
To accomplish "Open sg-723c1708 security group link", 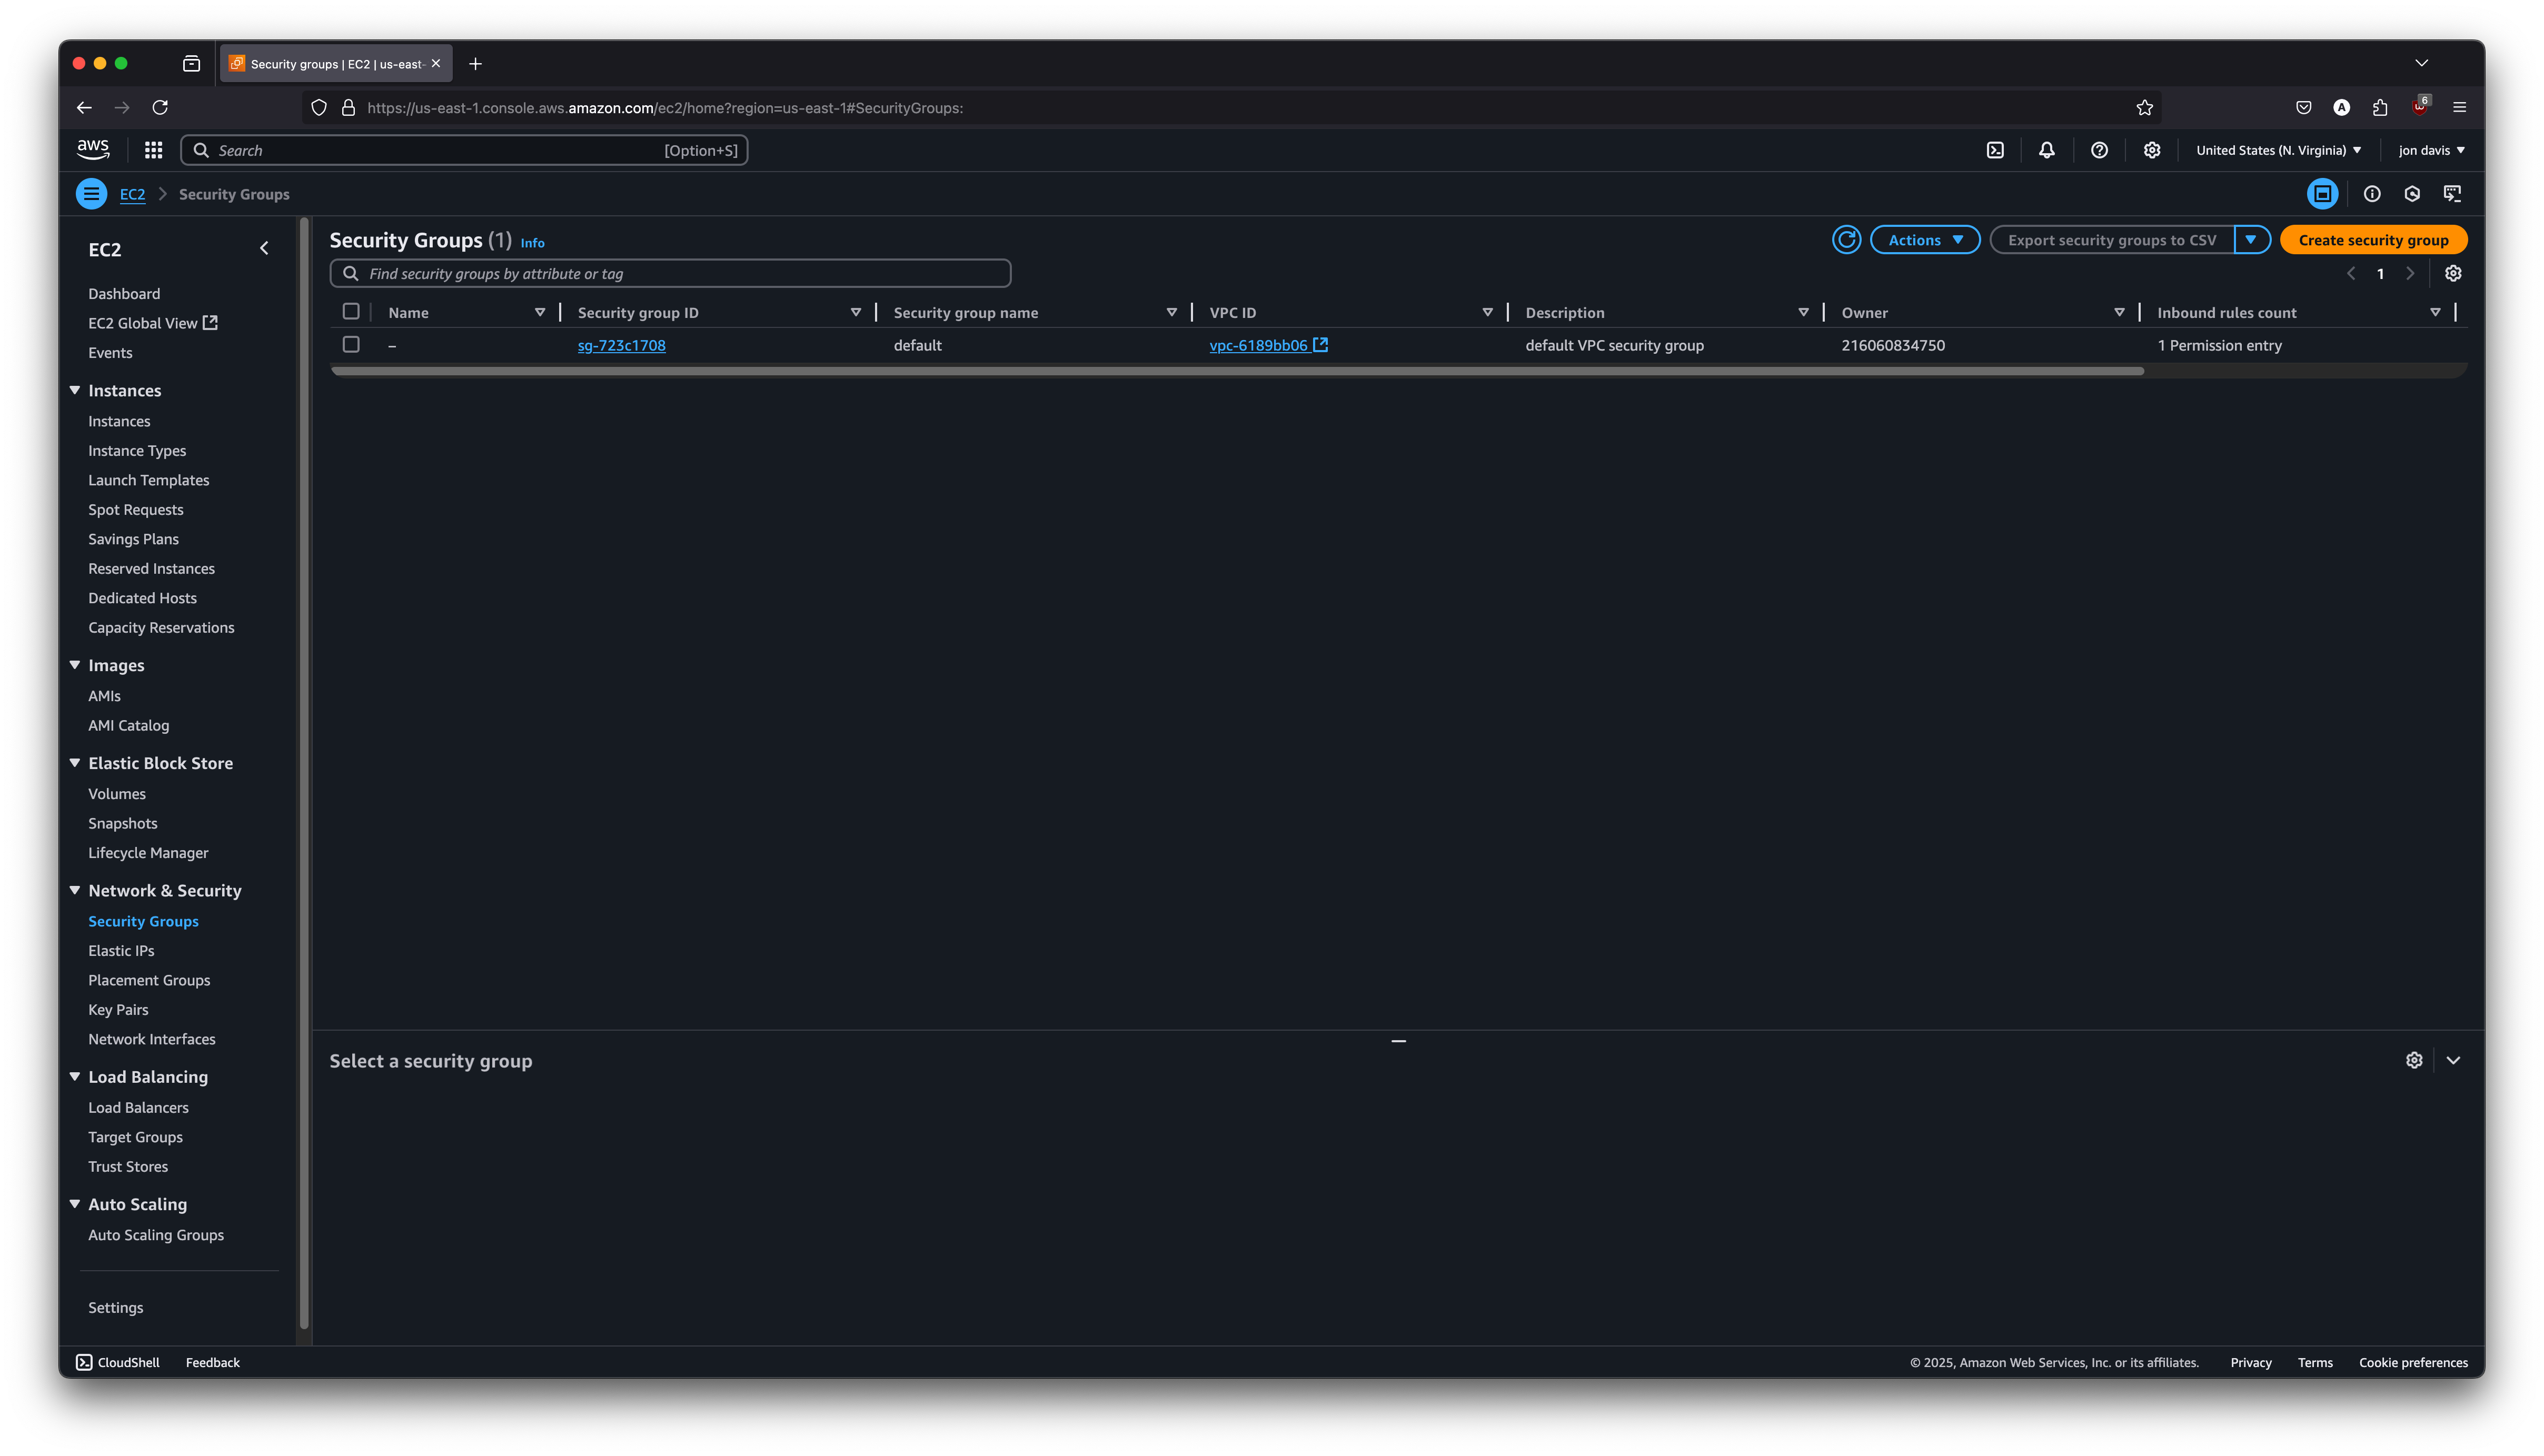I will [x=621, y=345].
